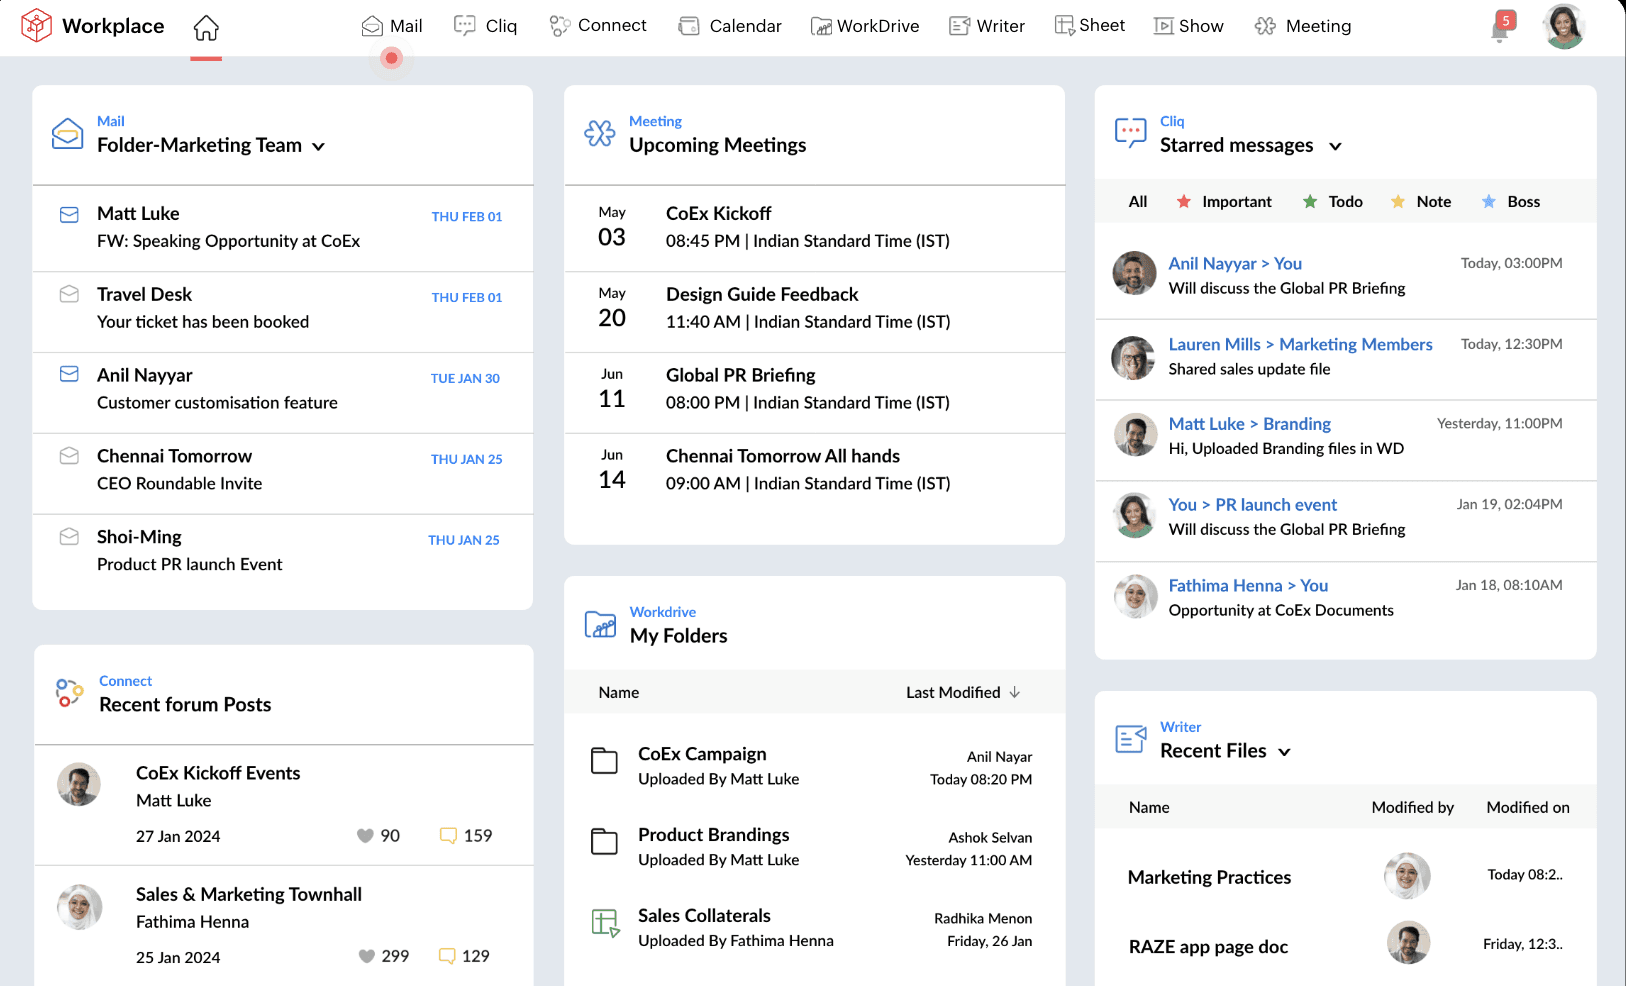Open the Sheet app tab

[1090, 26]
